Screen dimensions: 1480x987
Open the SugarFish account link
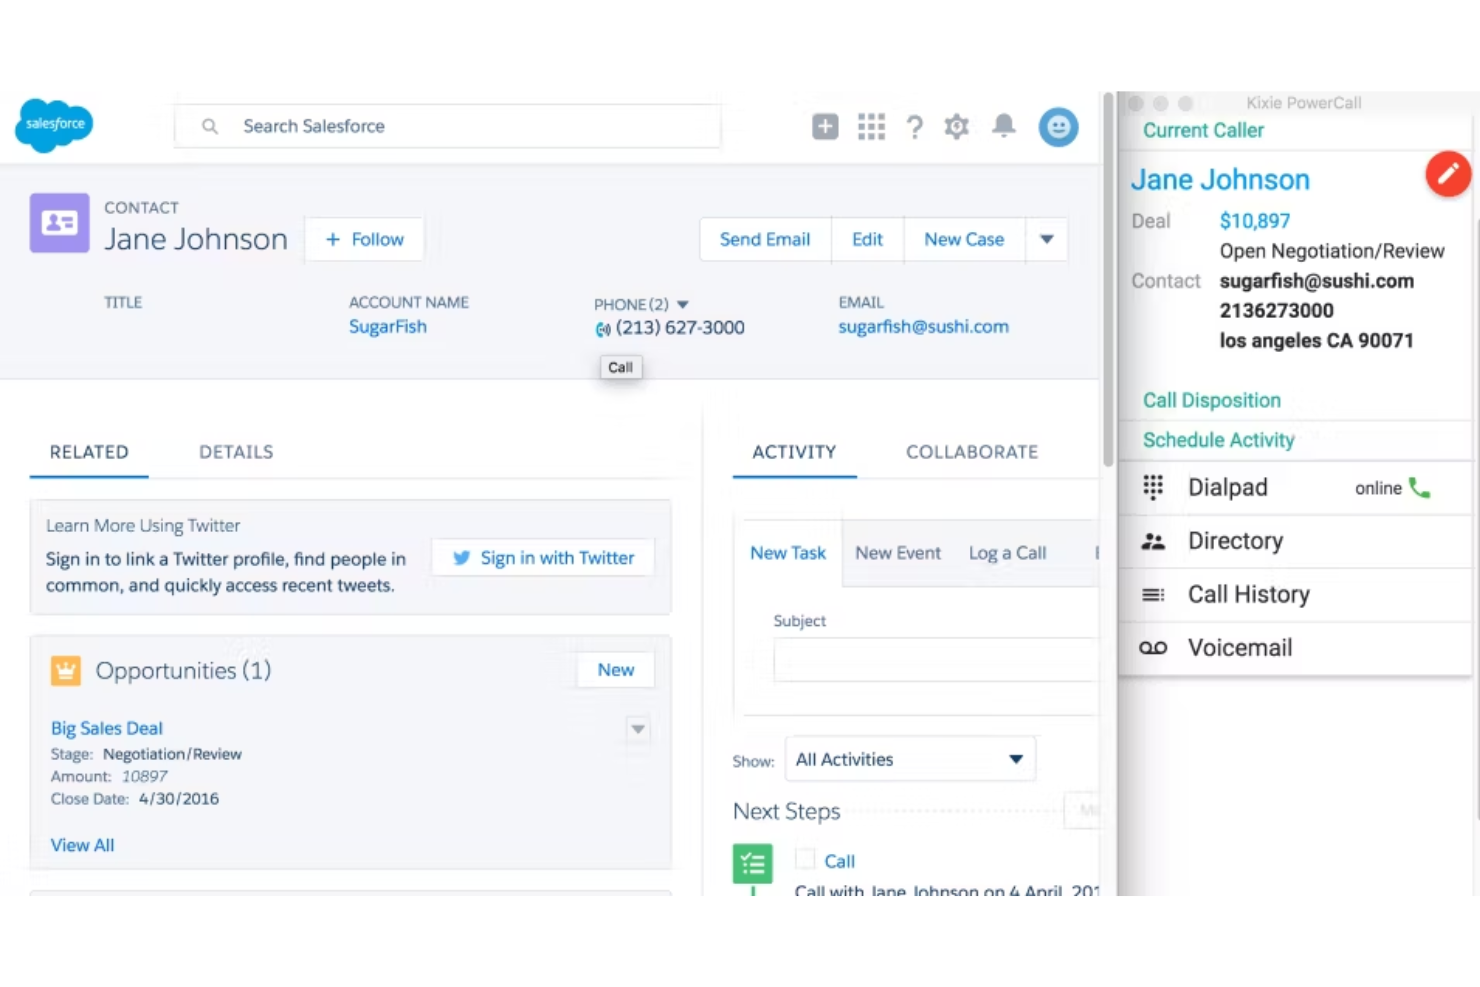click(x=388, y=327)
